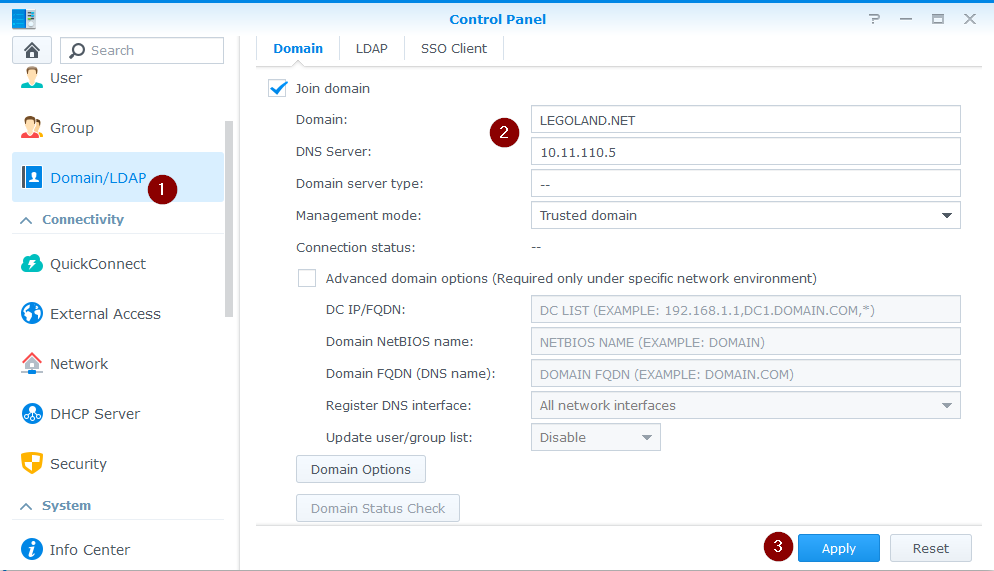994x571 pixels.
Task: Collapse the Connectivity section
Action: pos(26,220)
